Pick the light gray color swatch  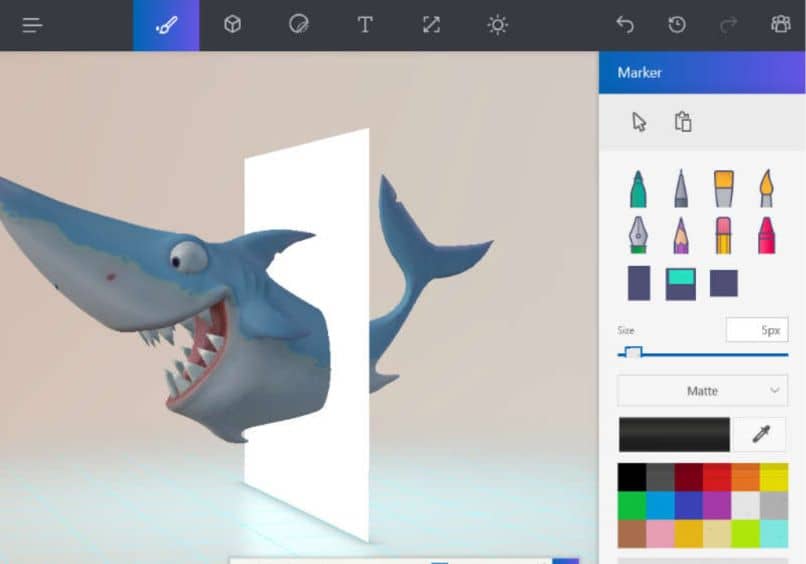click(x=774, y=505)
